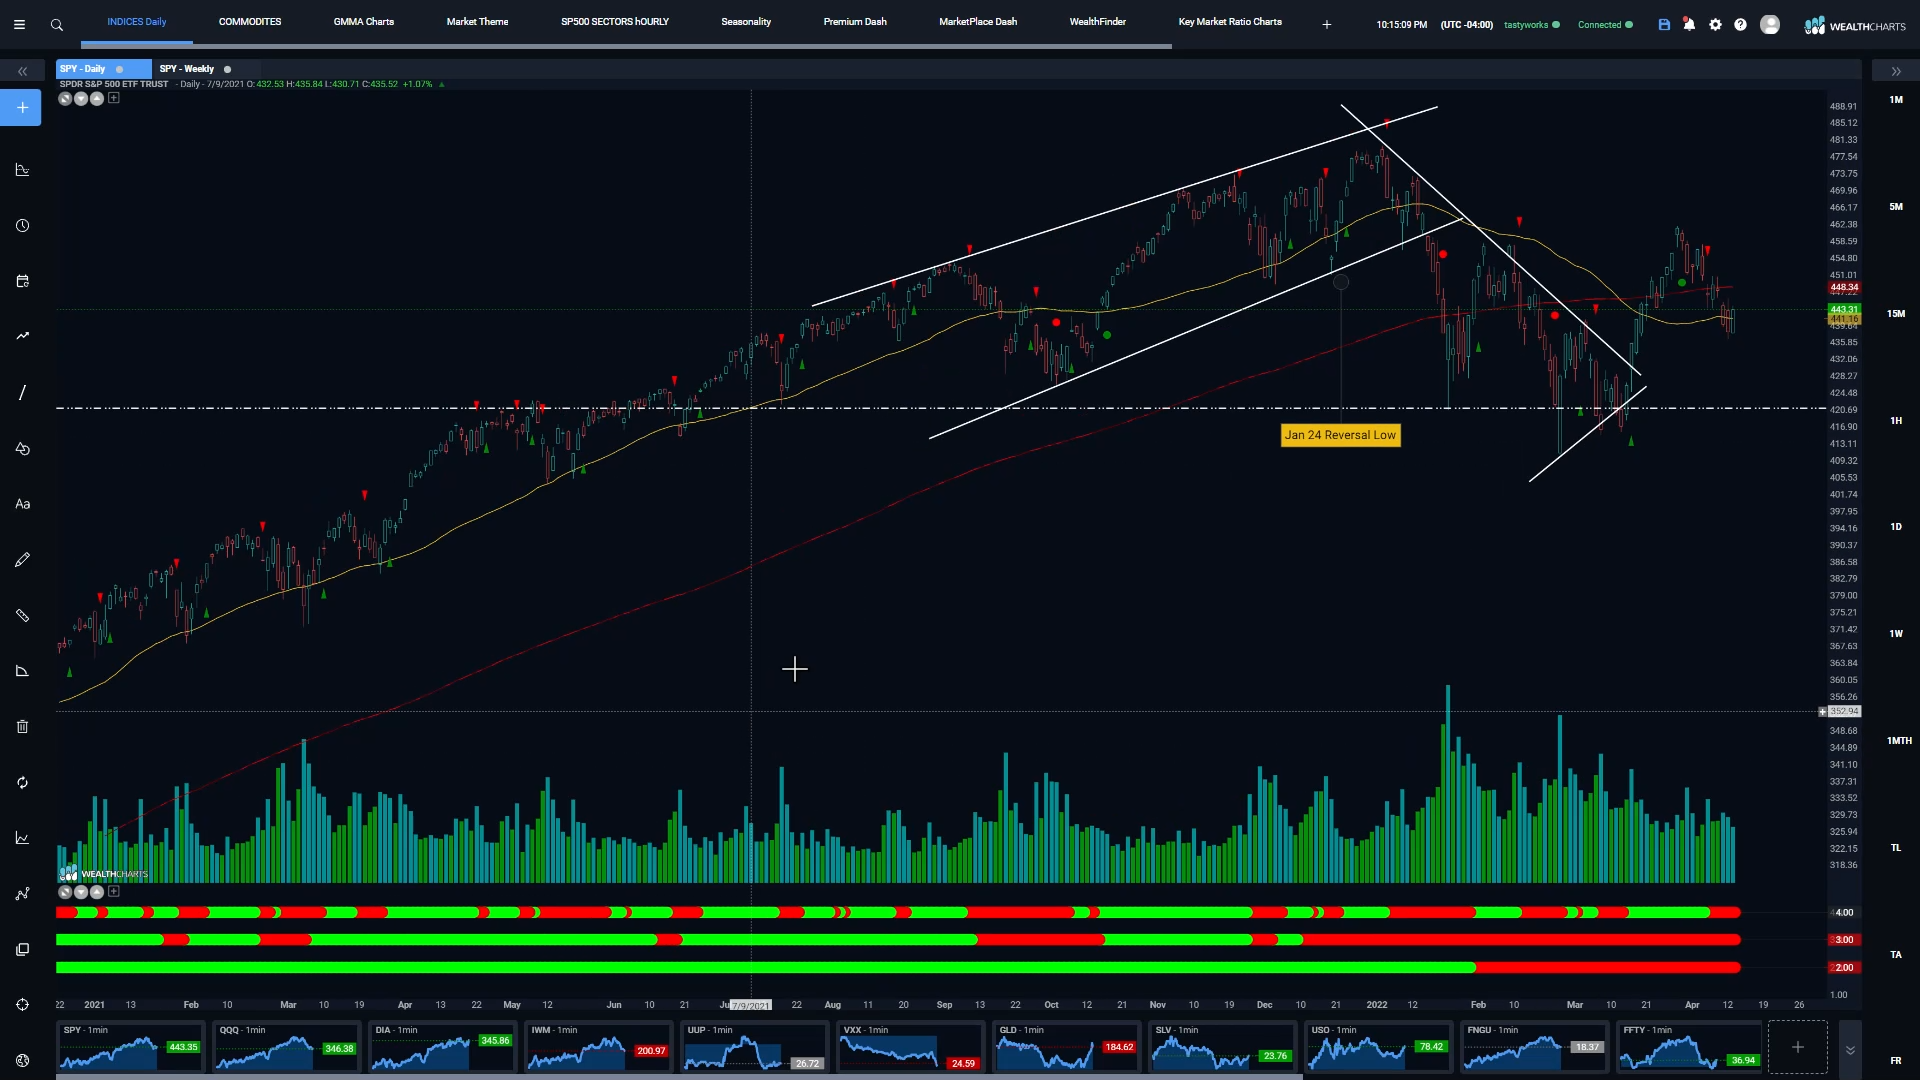Open the Market Theme tab
This screenshot has width=1920, height=1080.
[477, 22]
